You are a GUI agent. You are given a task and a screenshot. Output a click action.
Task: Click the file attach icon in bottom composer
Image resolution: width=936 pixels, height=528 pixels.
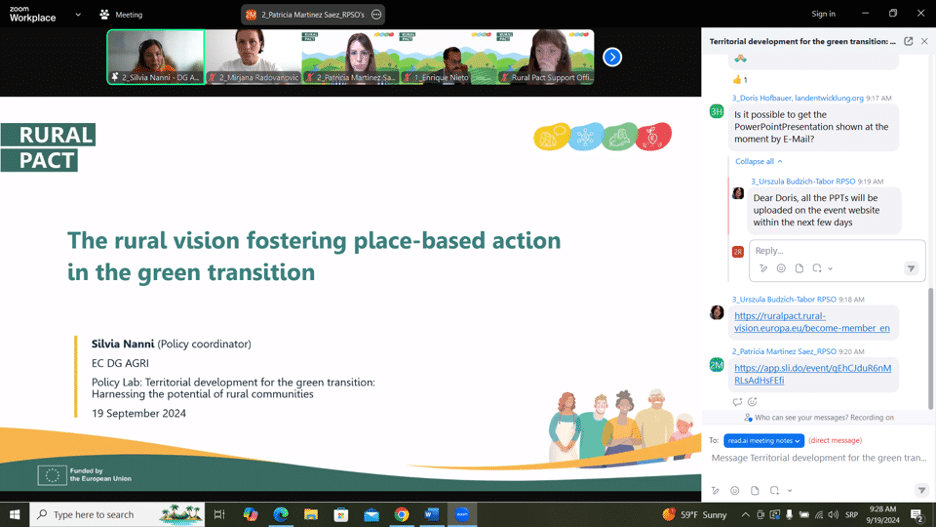[x=755, y=491]
